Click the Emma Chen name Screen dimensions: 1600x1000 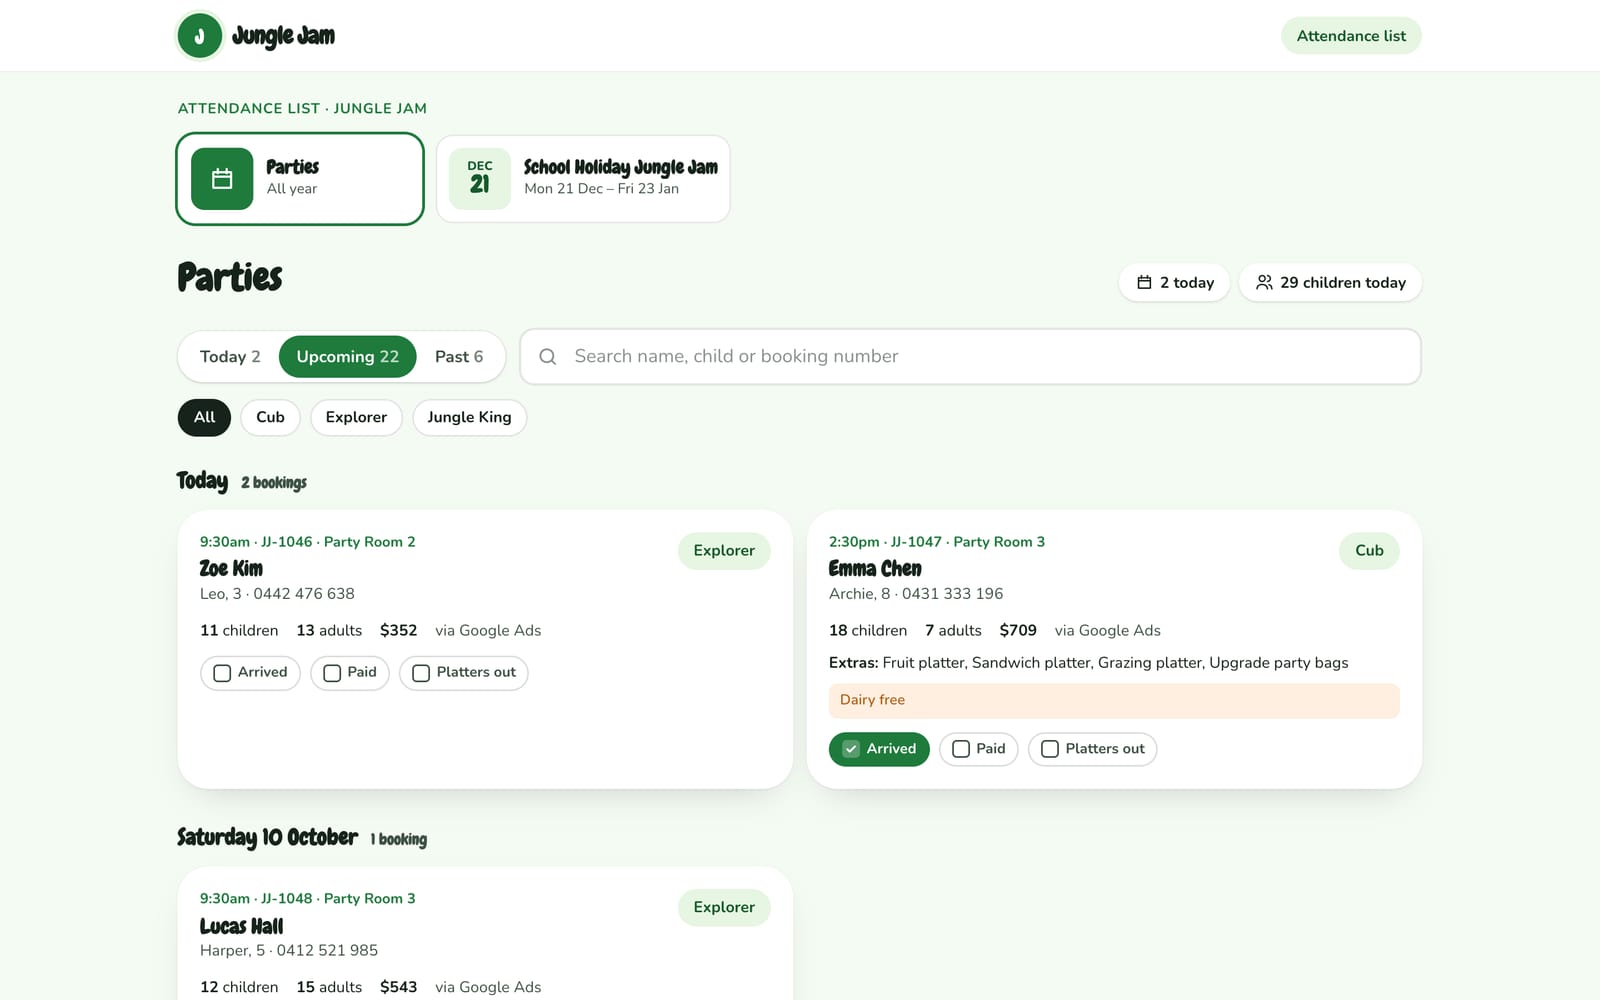pos(875,569)
